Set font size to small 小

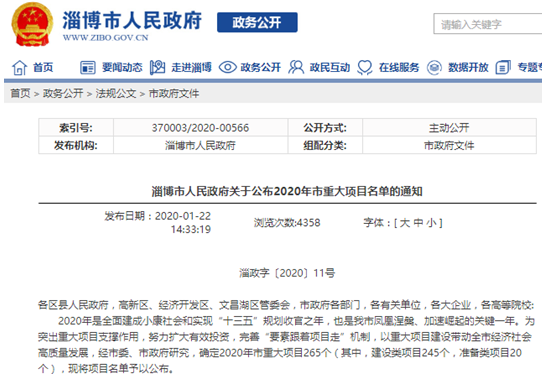pos(432,223)
